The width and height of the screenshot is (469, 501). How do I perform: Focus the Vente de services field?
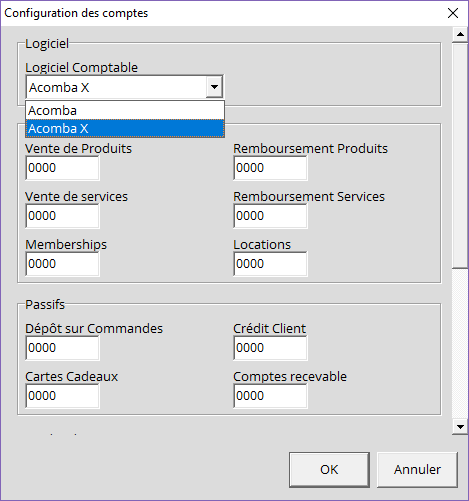tap(62, 216)
